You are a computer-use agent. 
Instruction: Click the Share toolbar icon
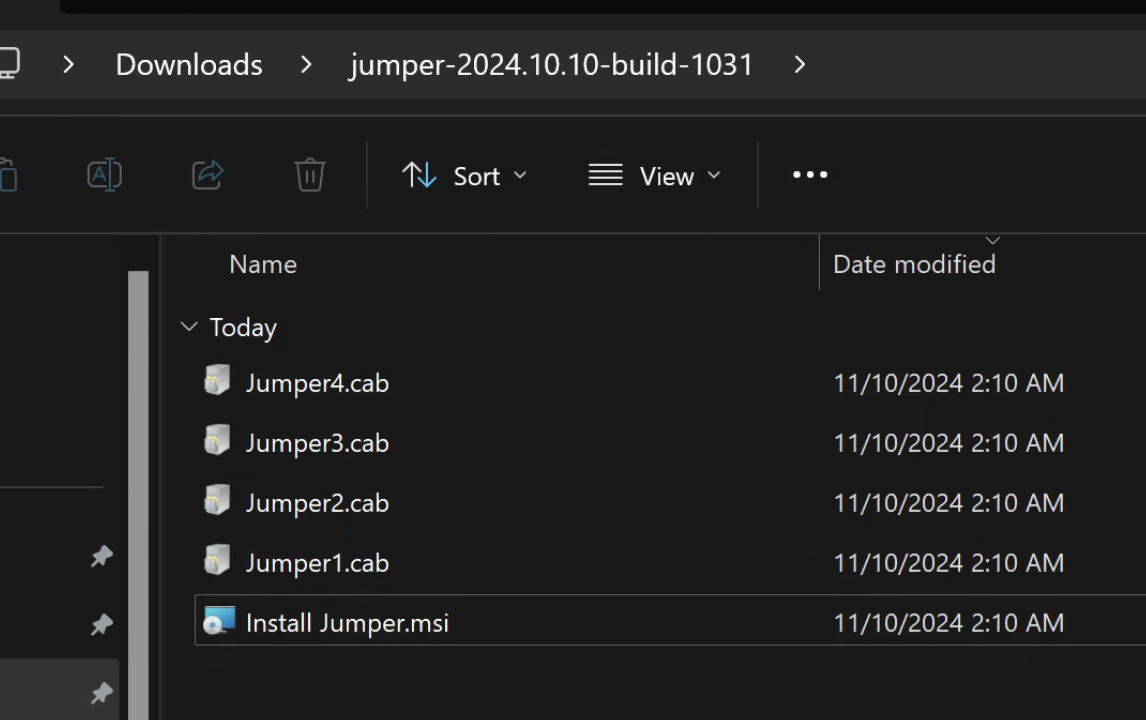click(x=207, y=175)
